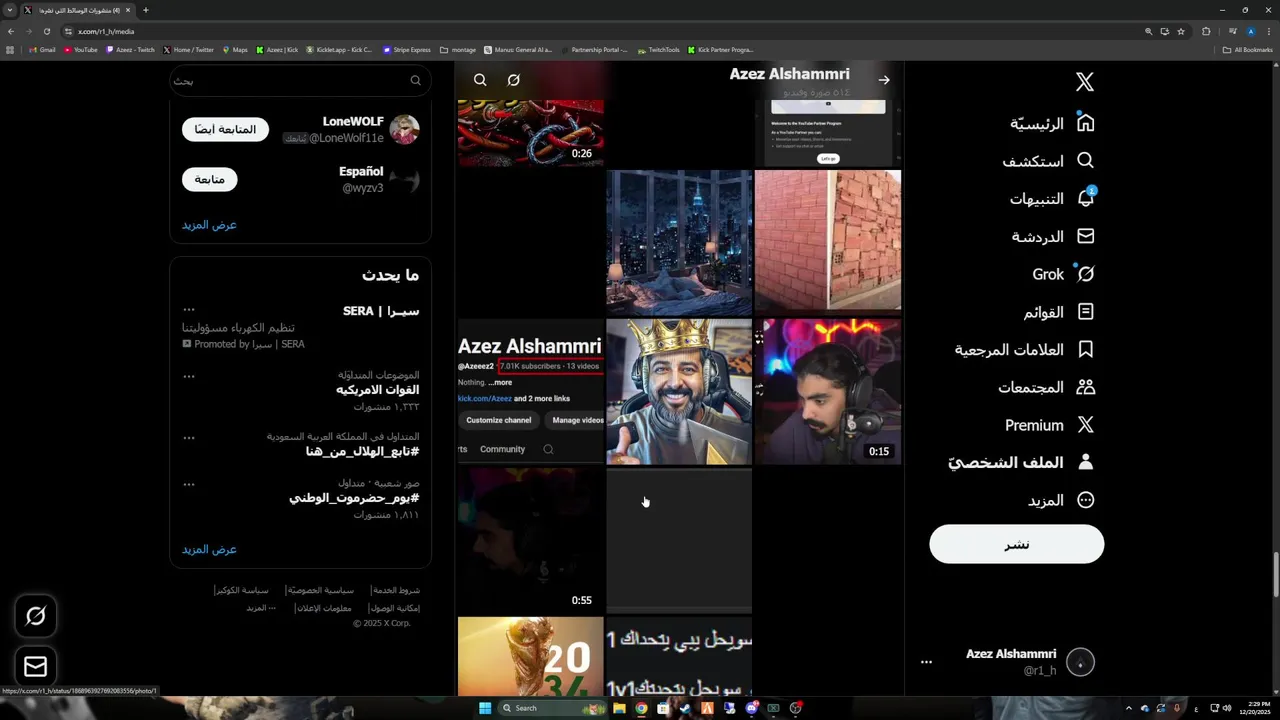Open the 1v1 Arabic text image
The height and width of the screenshot is (720, 1280).
coord(679,656)
